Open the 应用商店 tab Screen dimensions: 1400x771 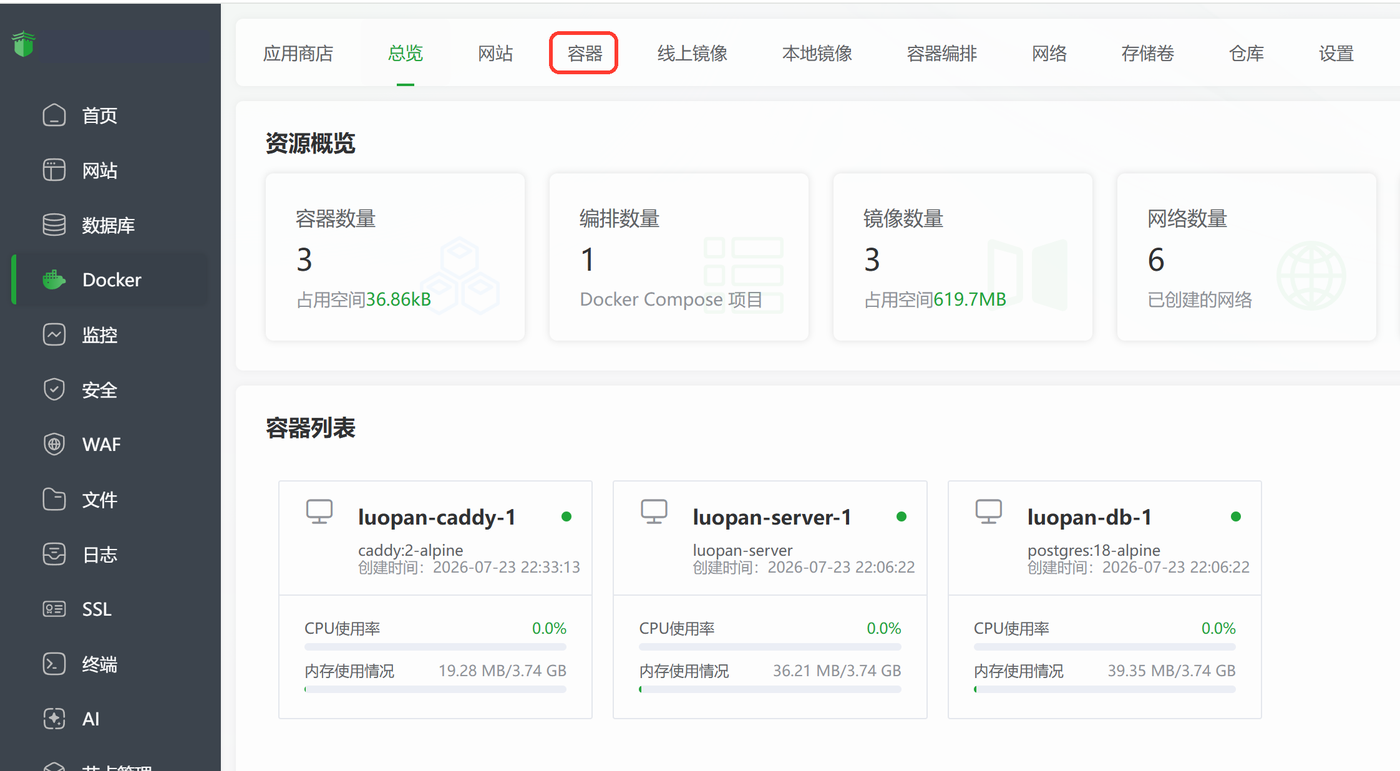coord(298,54)
